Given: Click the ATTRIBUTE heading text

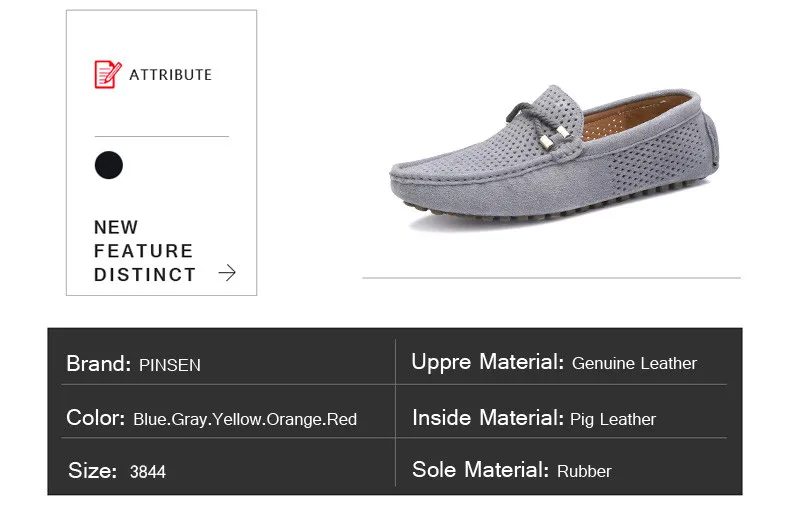Looking at the screenshot, I should tap(170, 75).
